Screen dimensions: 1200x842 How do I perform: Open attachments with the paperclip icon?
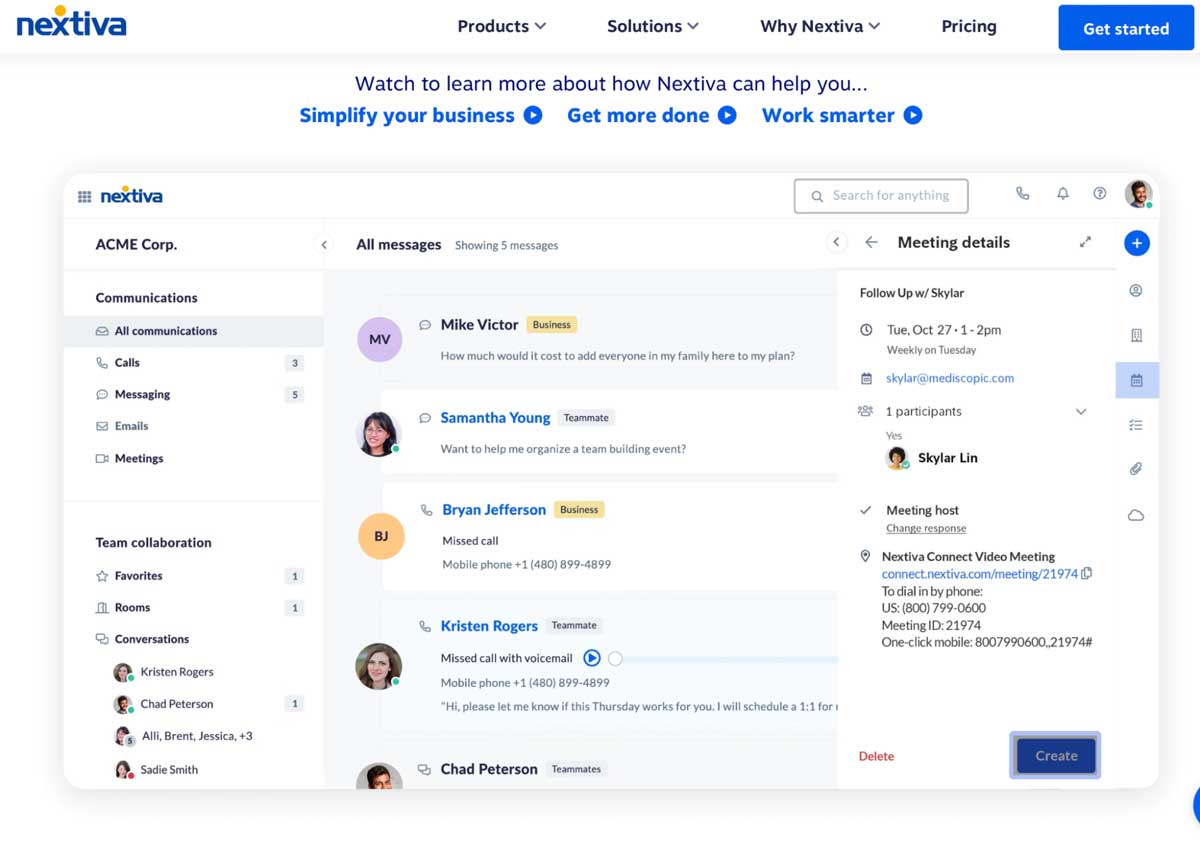coord(1136,468)
